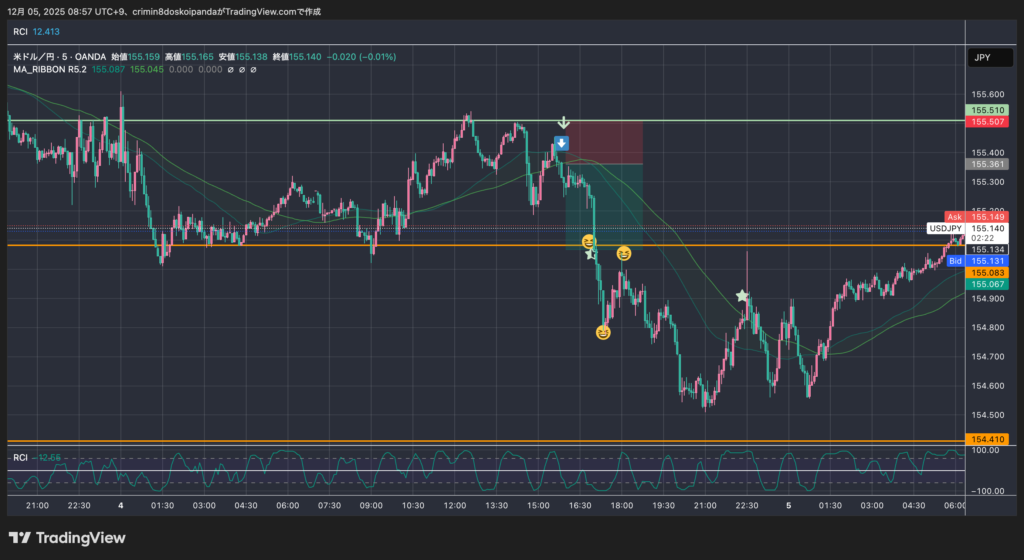Screen dimensions: 1024x560
Task: Click the TradingView logo
Action: coord(67,538)
